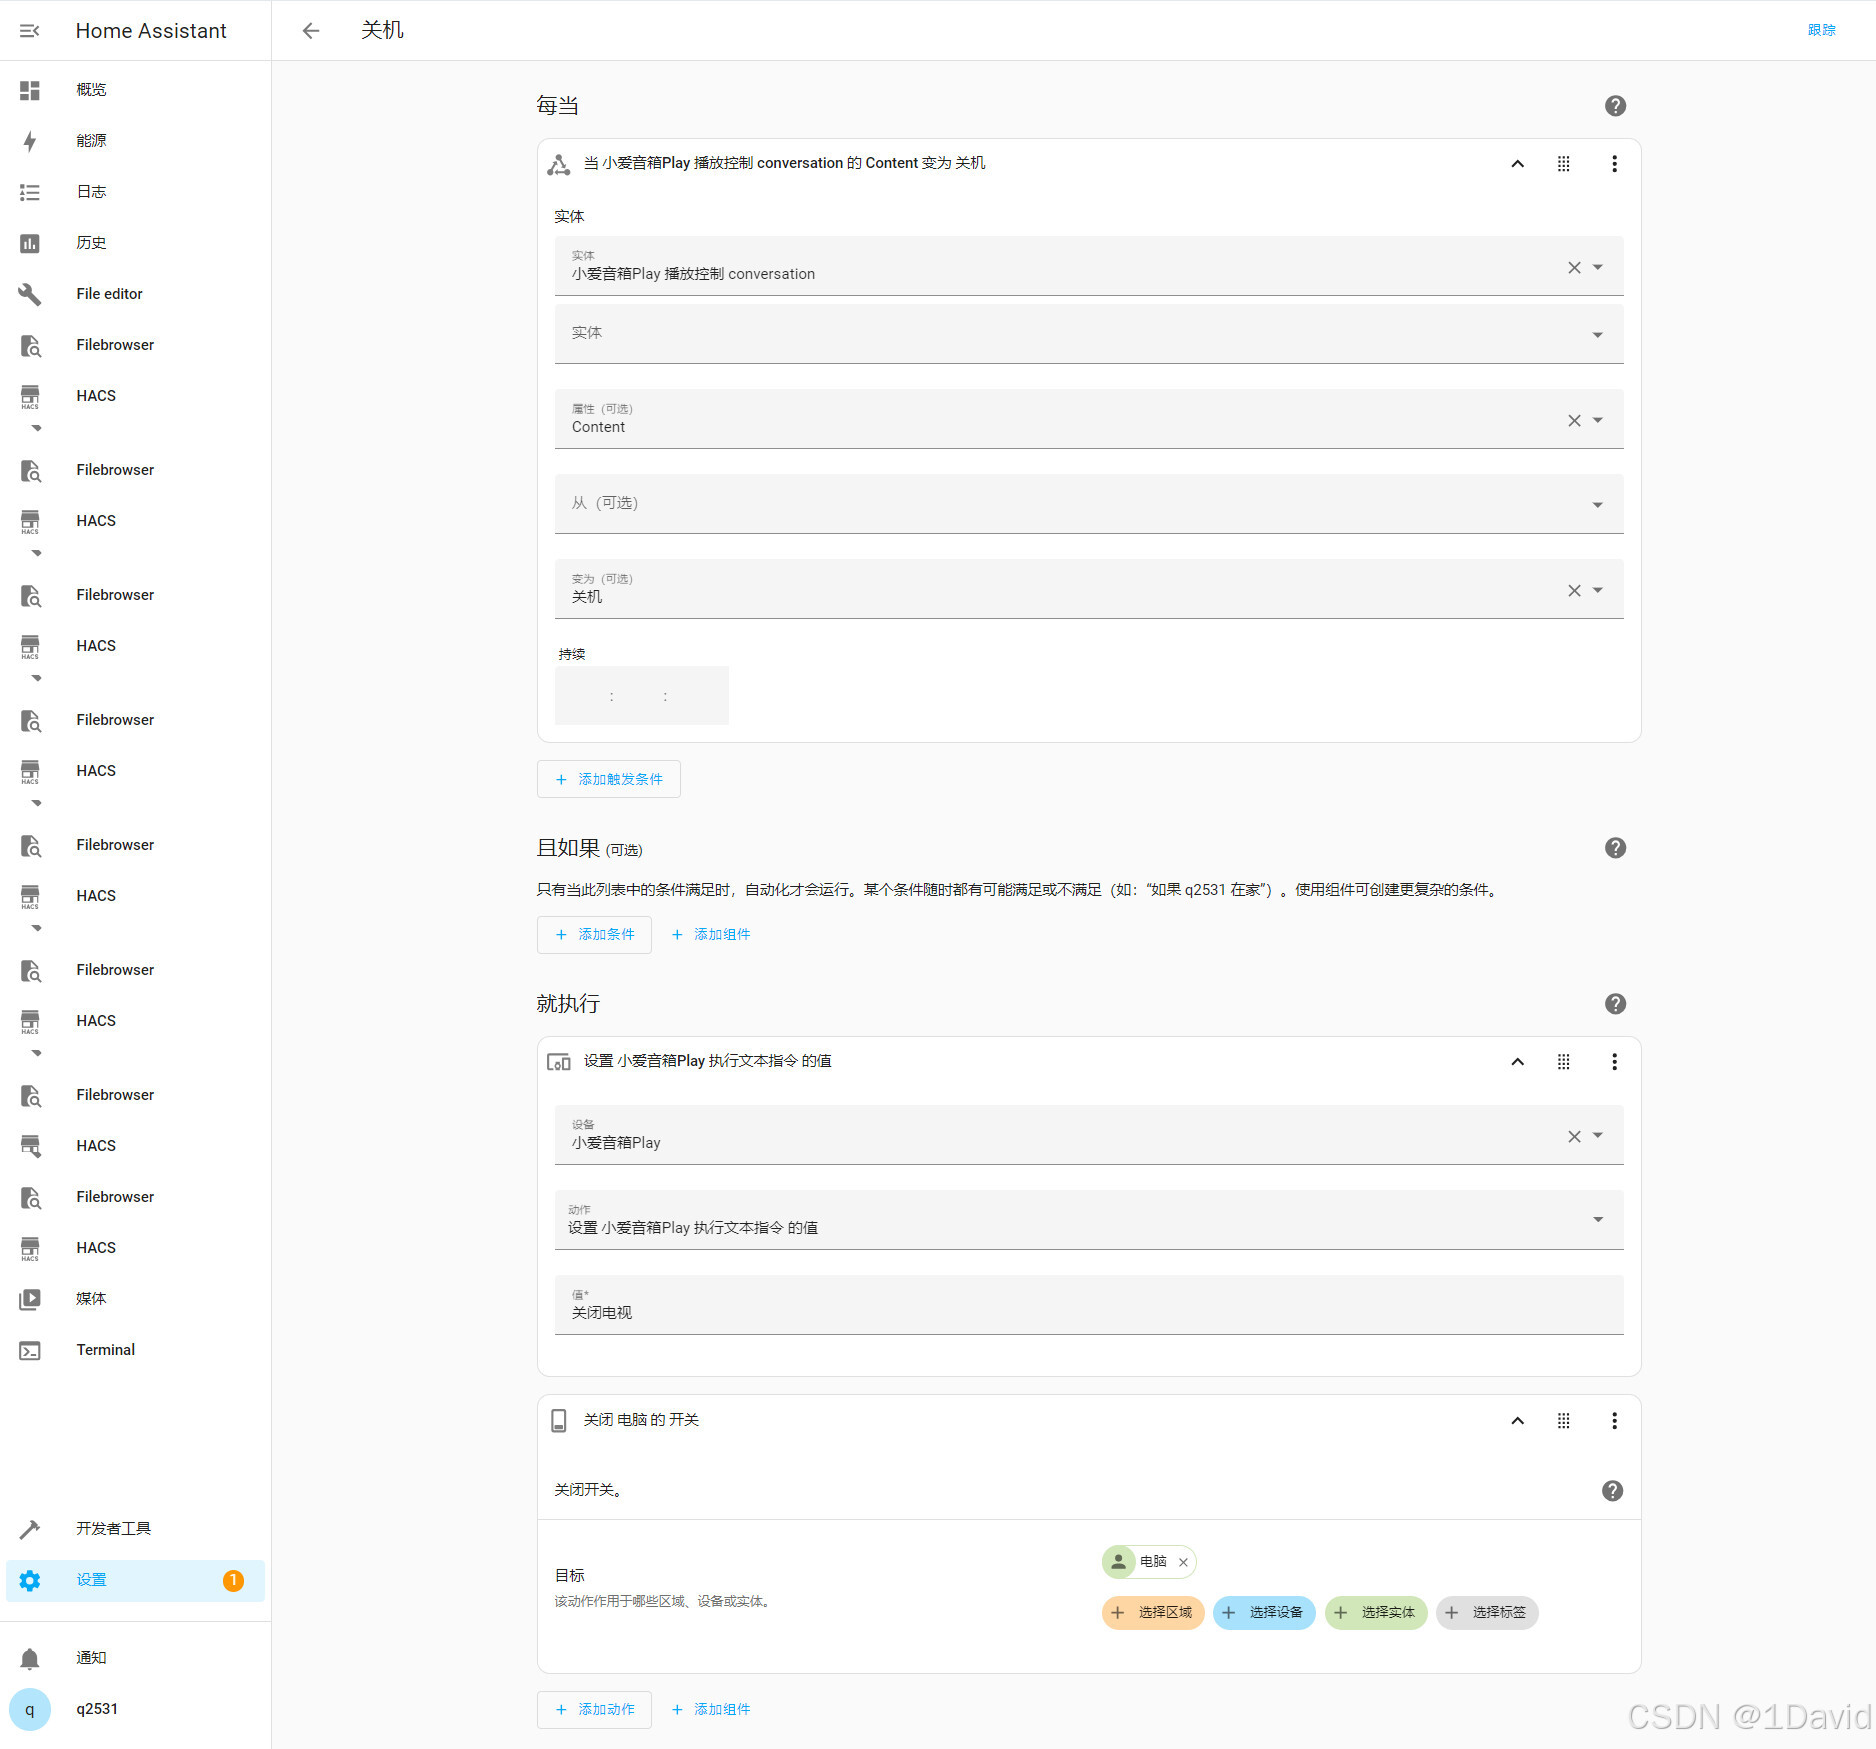Collapse the 设置 小爱音箱Play action card
Viewport: 1876px width, 1749px height.
coord(1517,1062)
